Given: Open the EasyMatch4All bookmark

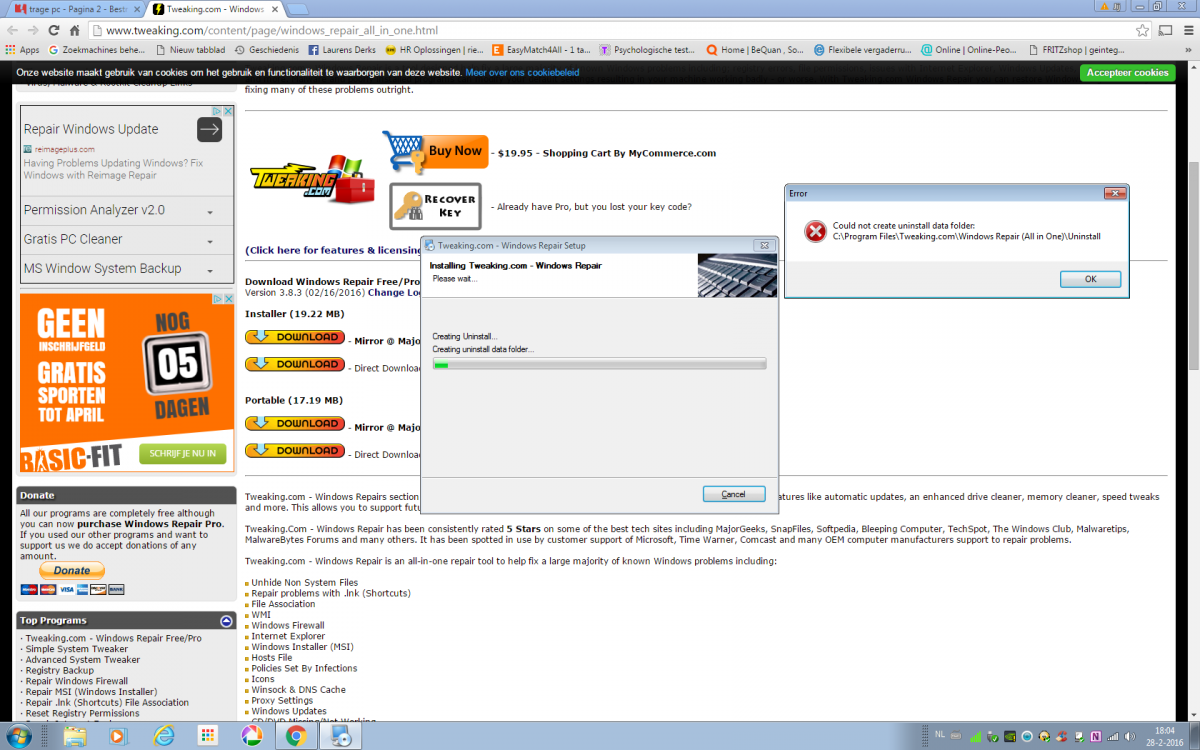Looking at the screenshot, I should click(541, 49).
